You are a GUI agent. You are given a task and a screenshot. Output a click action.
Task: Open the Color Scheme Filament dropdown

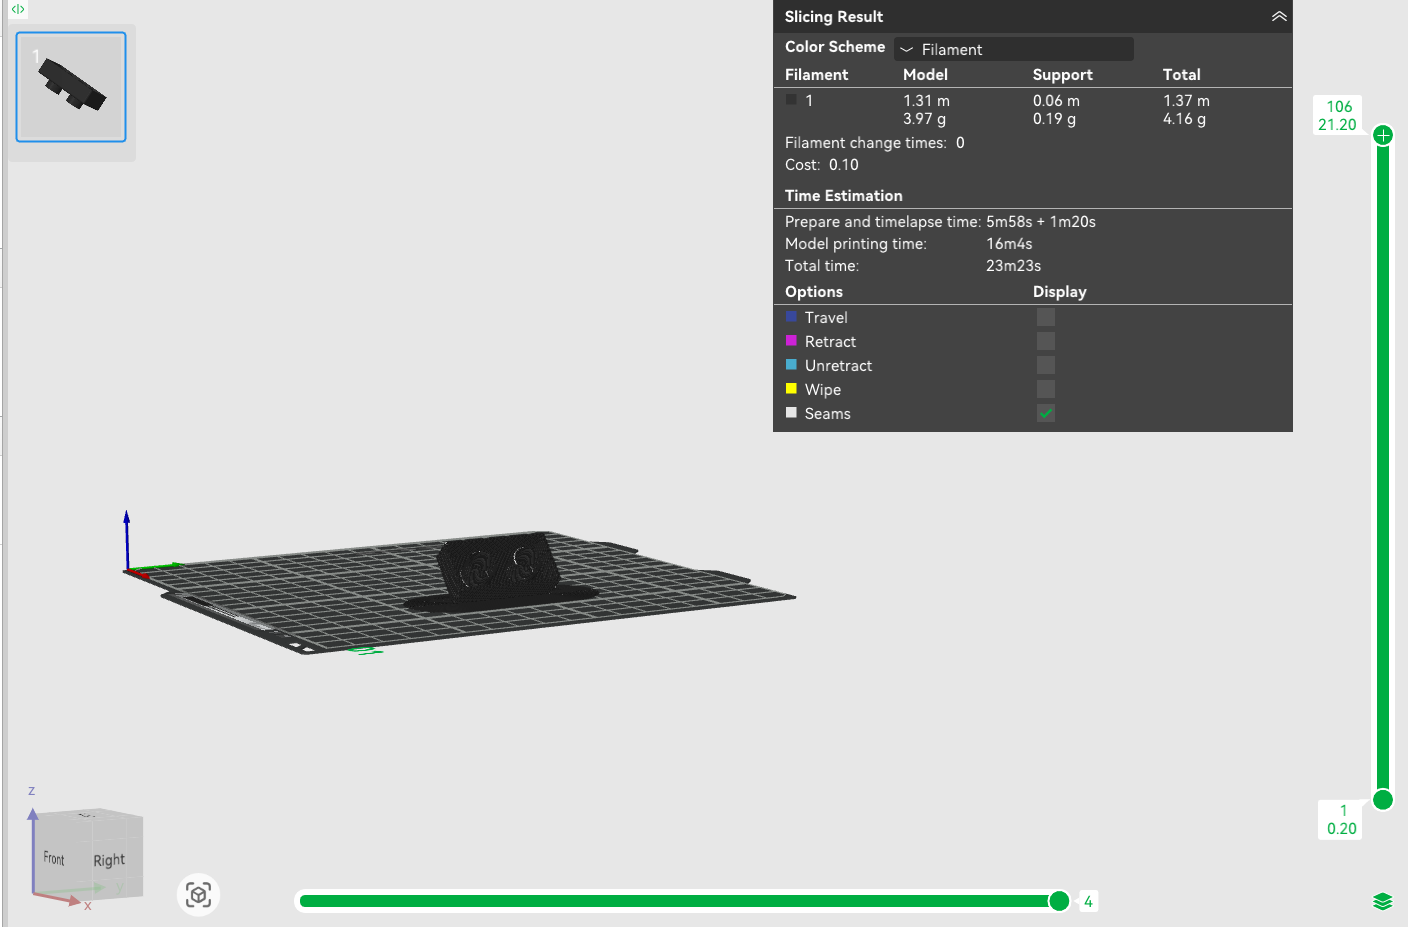[1013, 49]
